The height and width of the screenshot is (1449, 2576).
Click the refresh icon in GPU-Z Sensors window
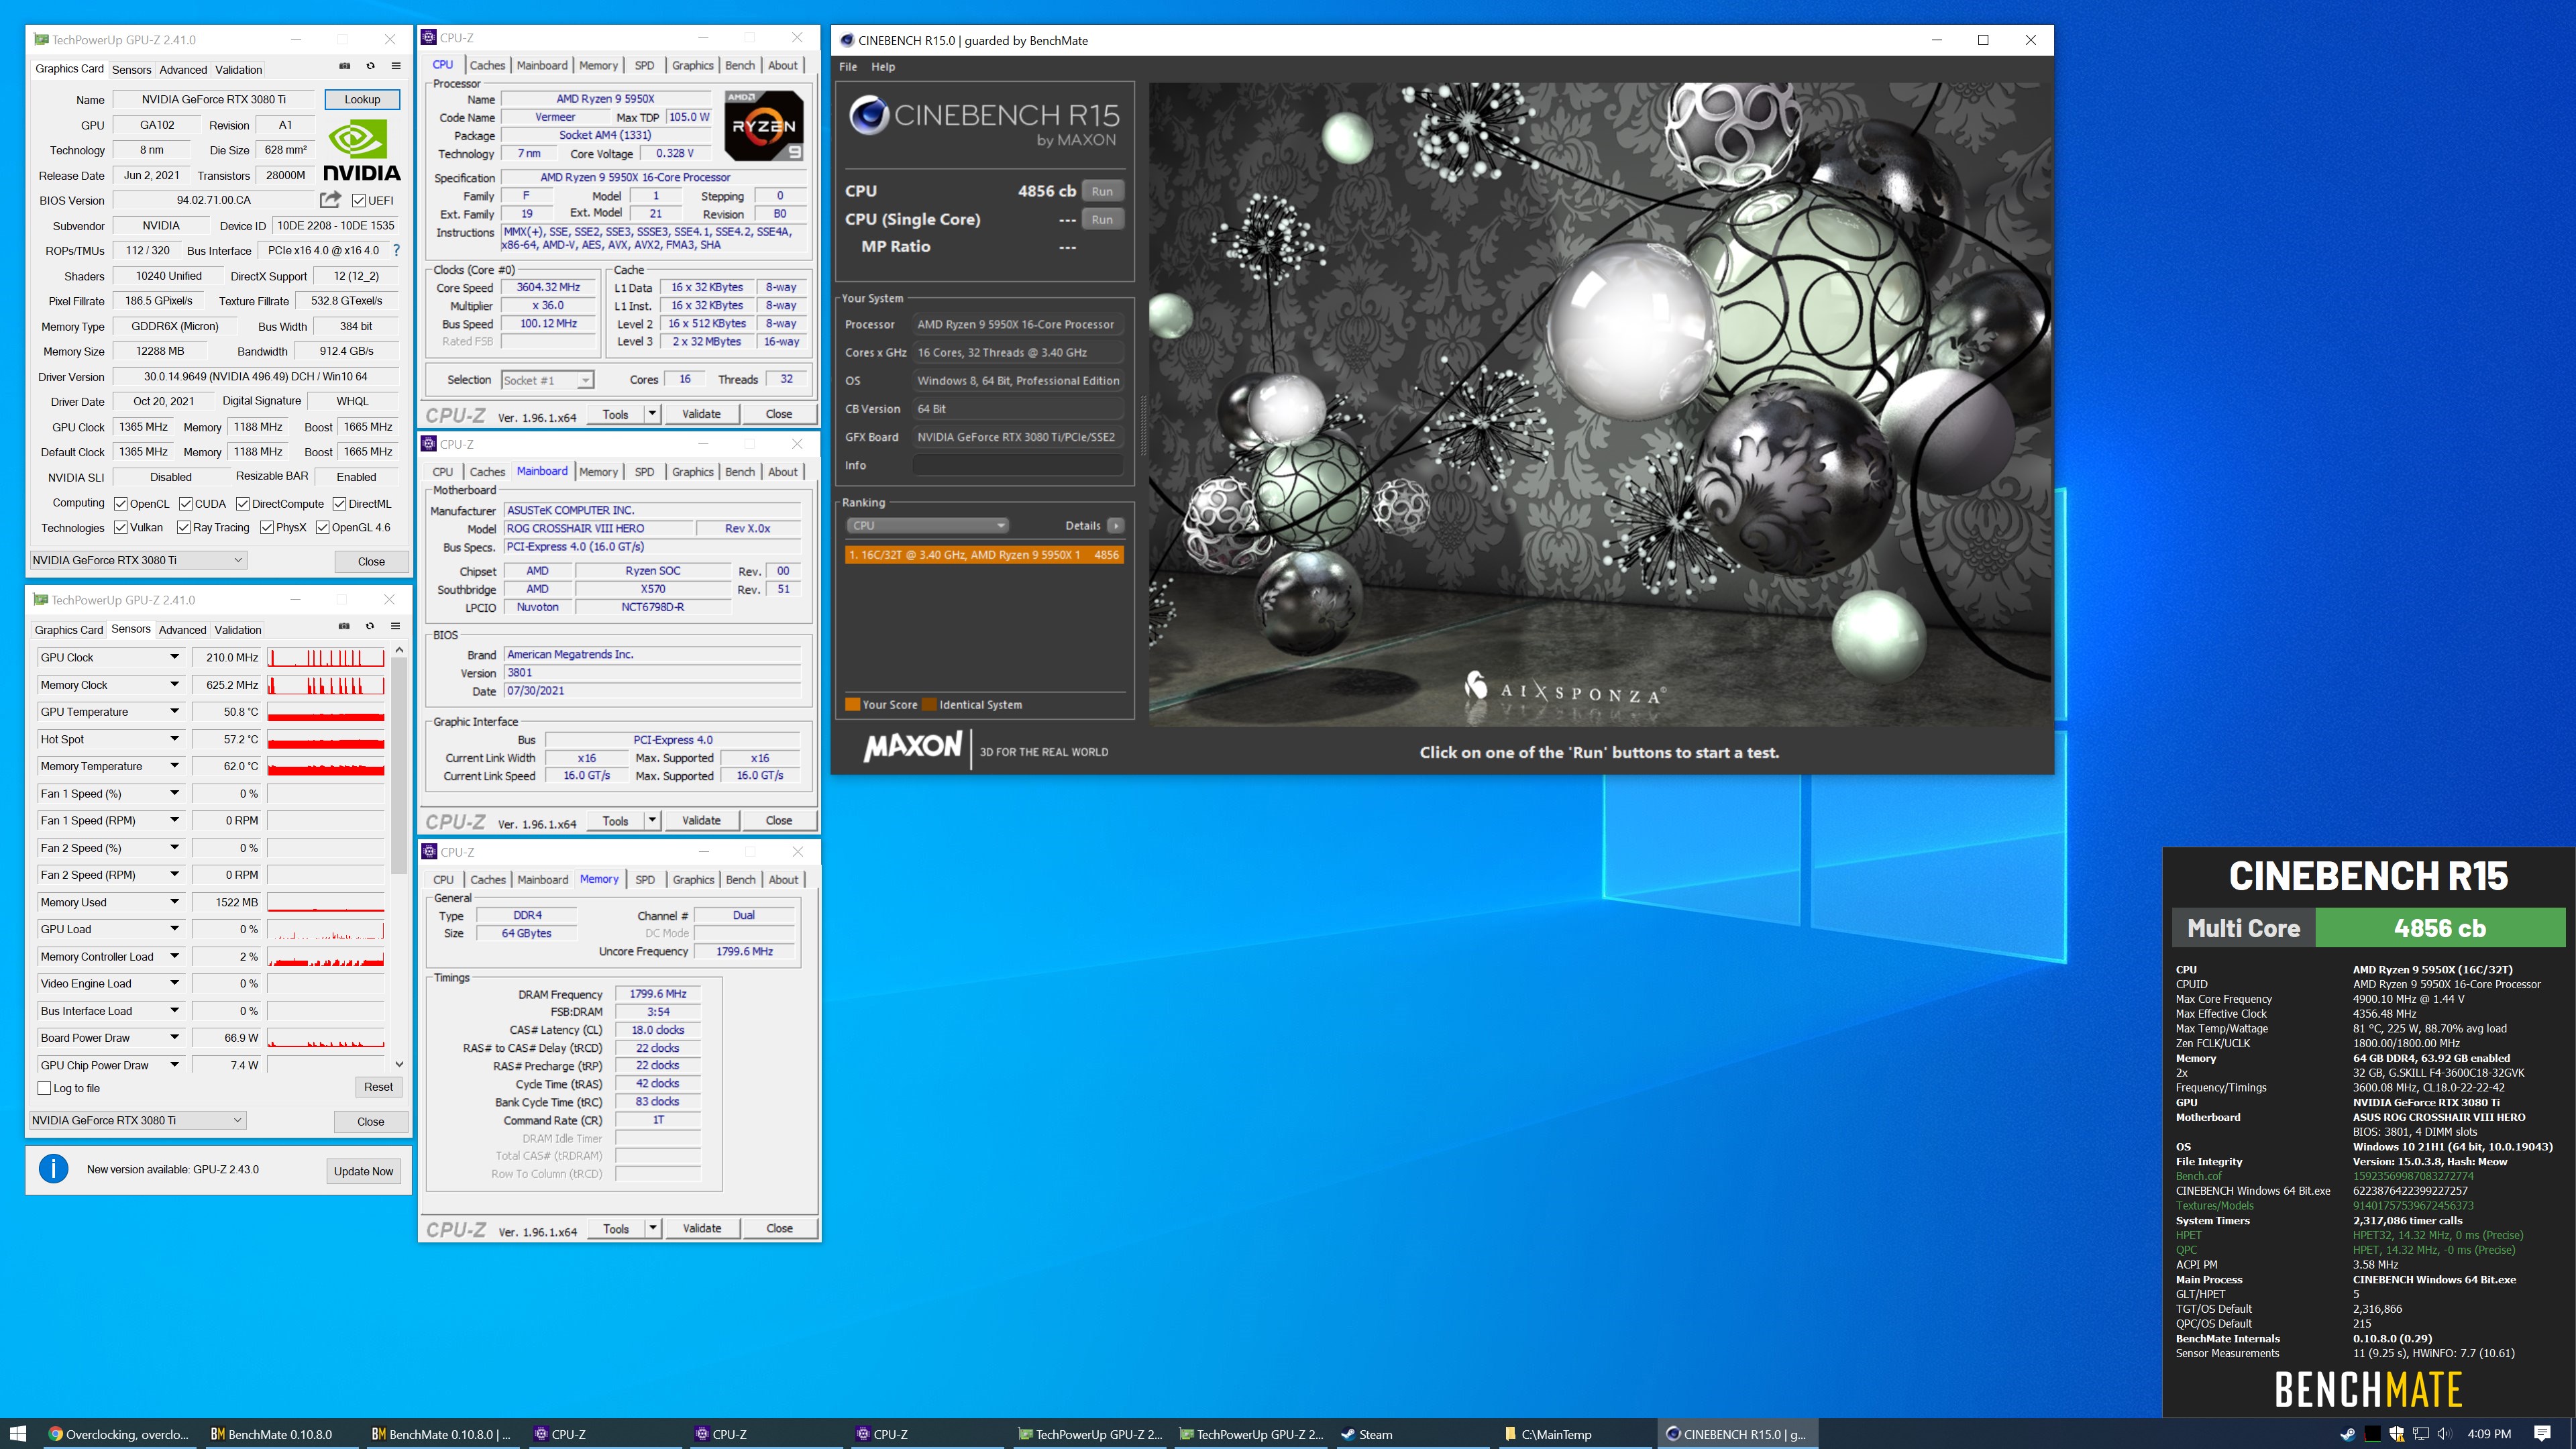pyautogui.click(x=370, y=626)
